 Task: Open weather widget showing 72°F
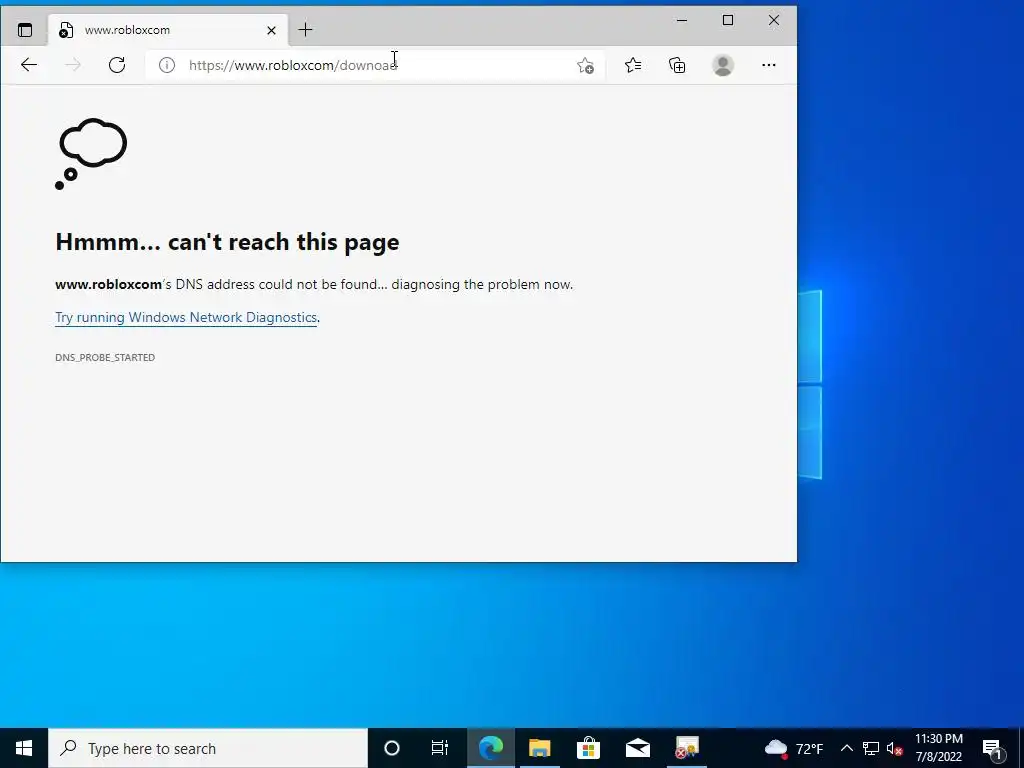793,748
